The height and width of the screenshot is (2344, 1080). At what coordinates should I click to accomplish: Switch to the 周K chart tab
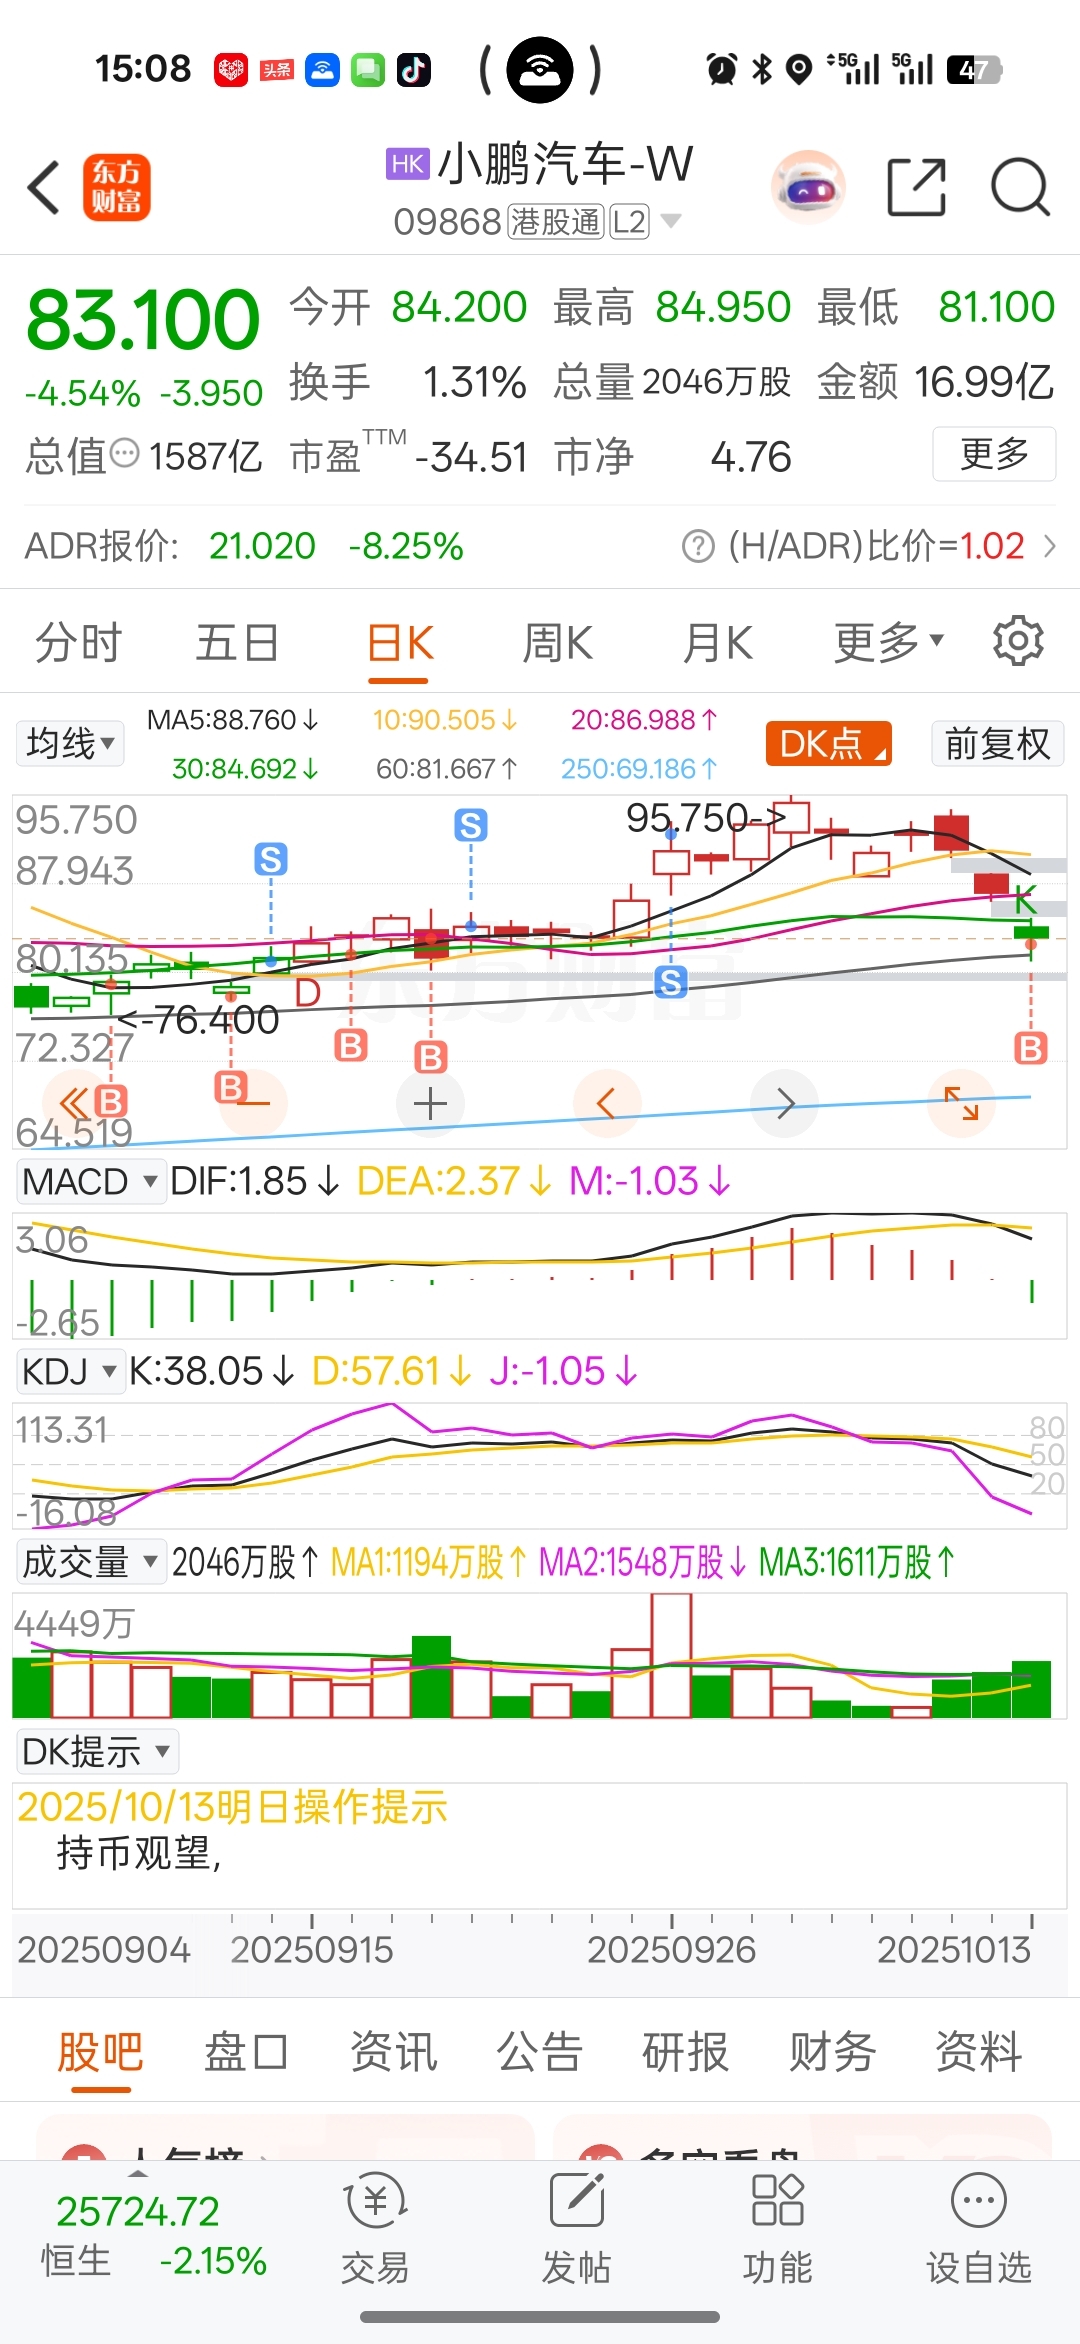pyautogui.click(x=558, y=641)
